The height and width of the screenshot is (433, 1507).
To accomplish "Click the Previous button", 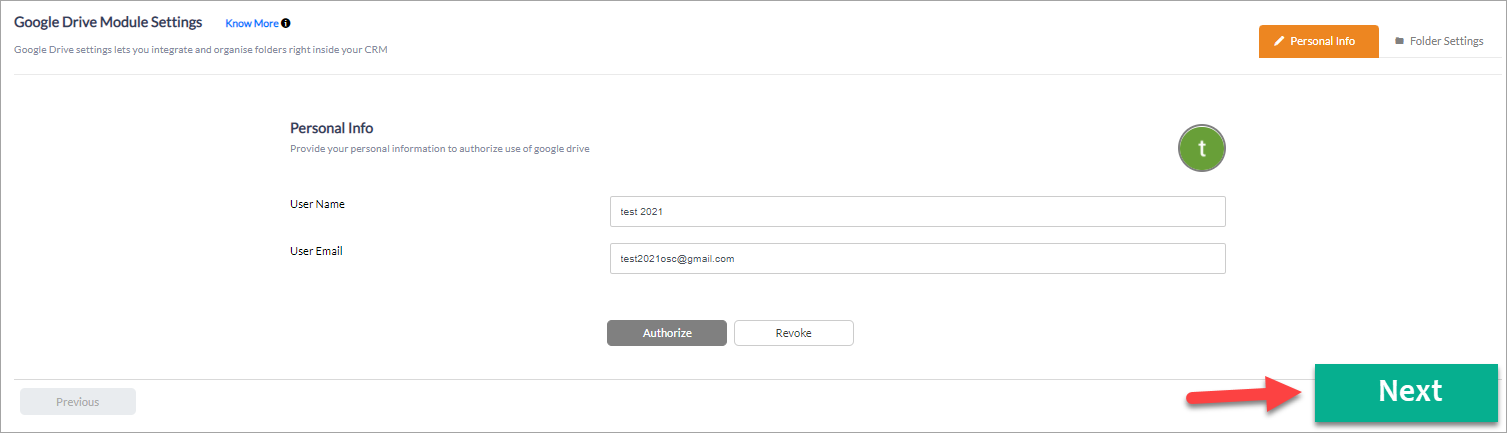I will (x=78, y=402).
